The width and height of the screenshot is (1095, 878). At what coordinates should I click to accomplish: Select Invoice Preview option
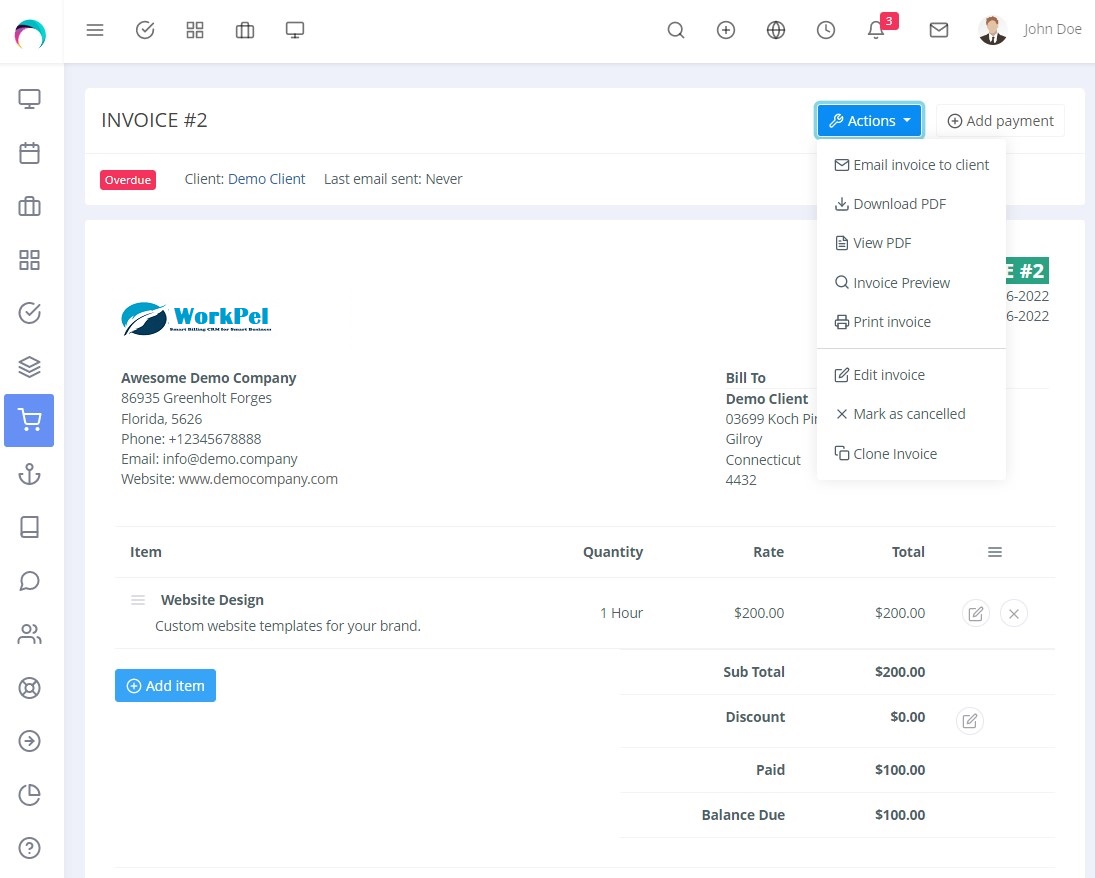coord(911,283)
